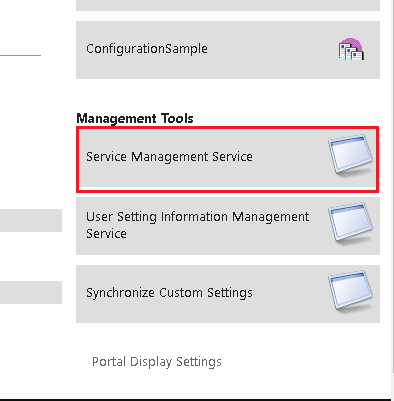Click the upper gray bar at left edge
The image size is (394, 401).
click(x=31, y=220)
